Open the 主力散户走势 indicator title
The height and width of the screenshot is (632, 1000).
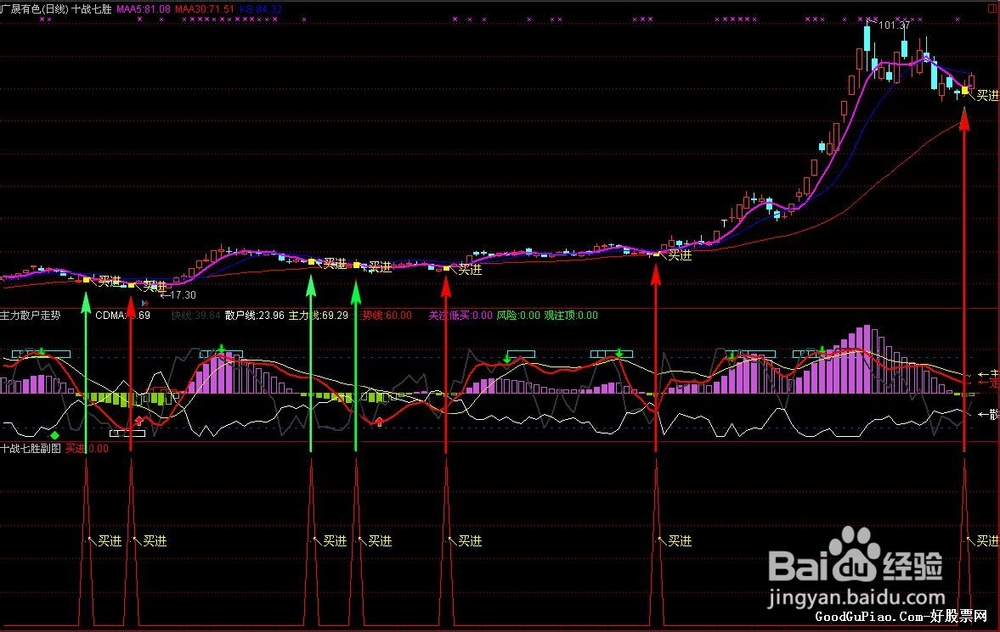pyautogui.click(x=31, y=315)
